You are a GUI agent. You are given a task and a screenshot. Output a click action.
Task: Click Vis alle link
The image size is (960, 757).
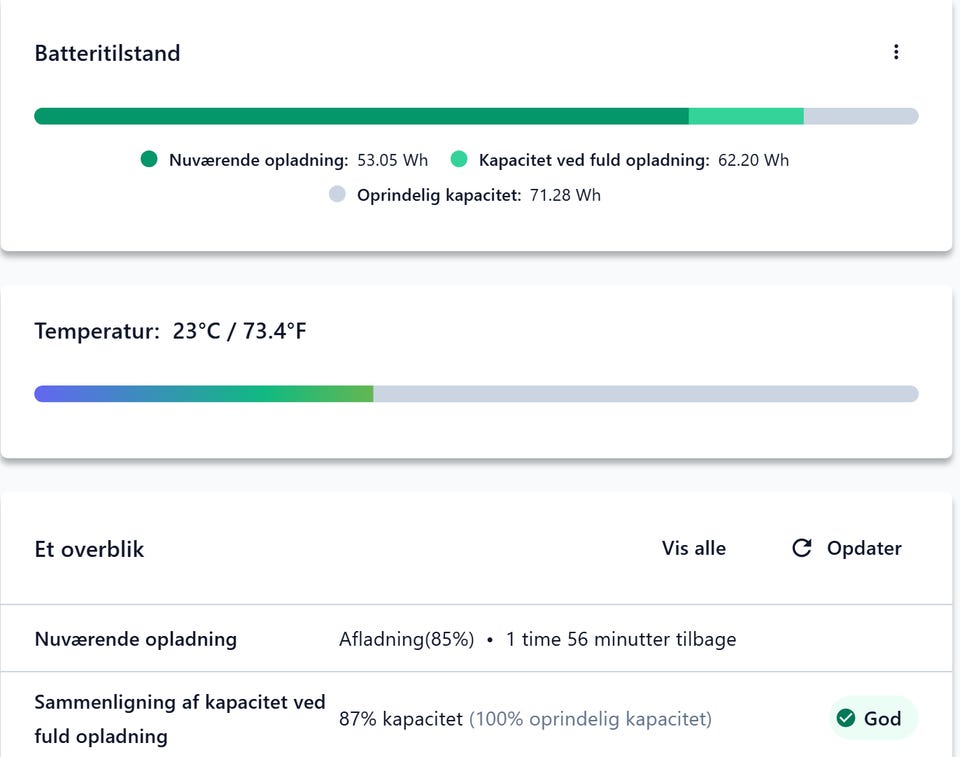coord(694,548)
